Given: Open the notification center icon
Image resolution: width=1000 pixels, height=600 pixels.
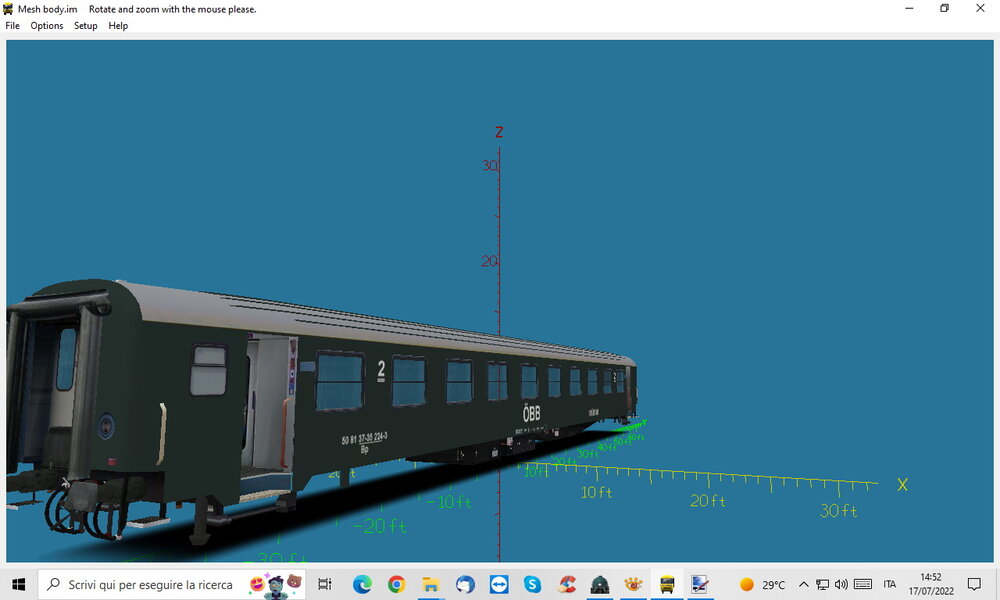Looking at the screenshot, I should pyautogui.click(x=974, y=584).
